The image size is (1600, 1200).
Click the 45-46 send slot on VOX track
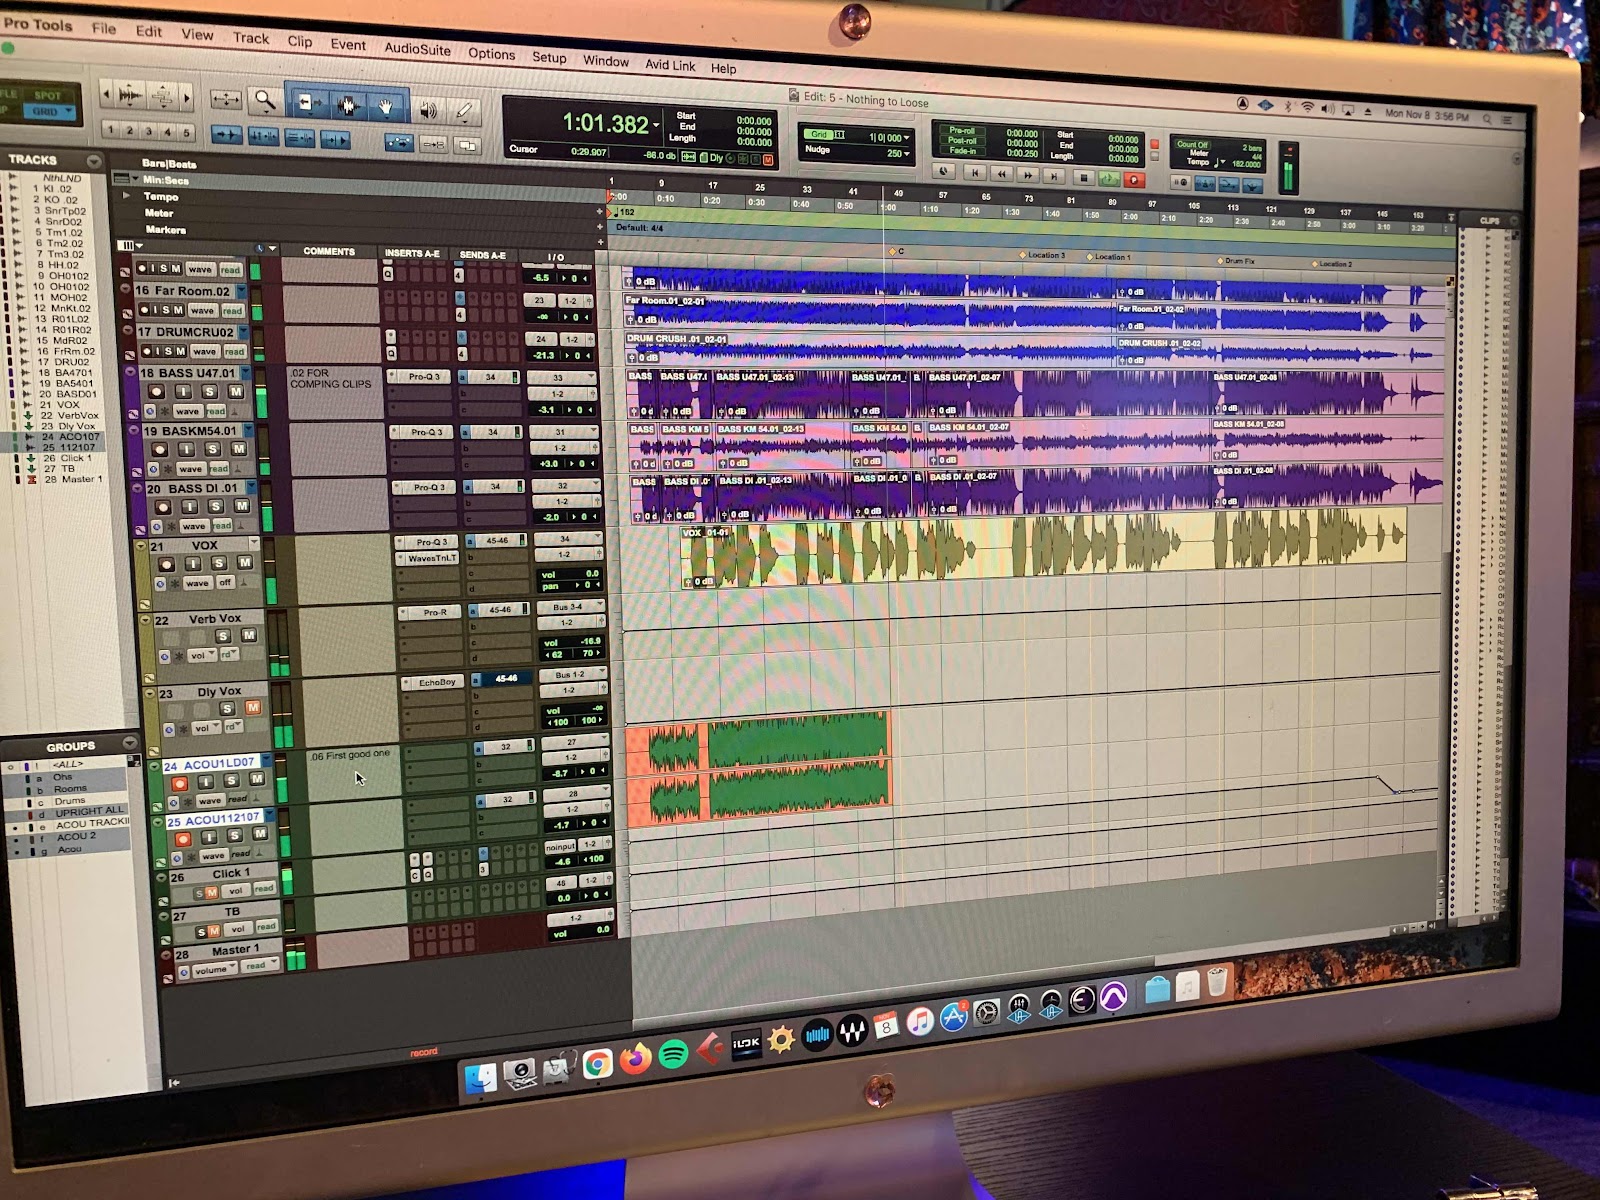497,540
